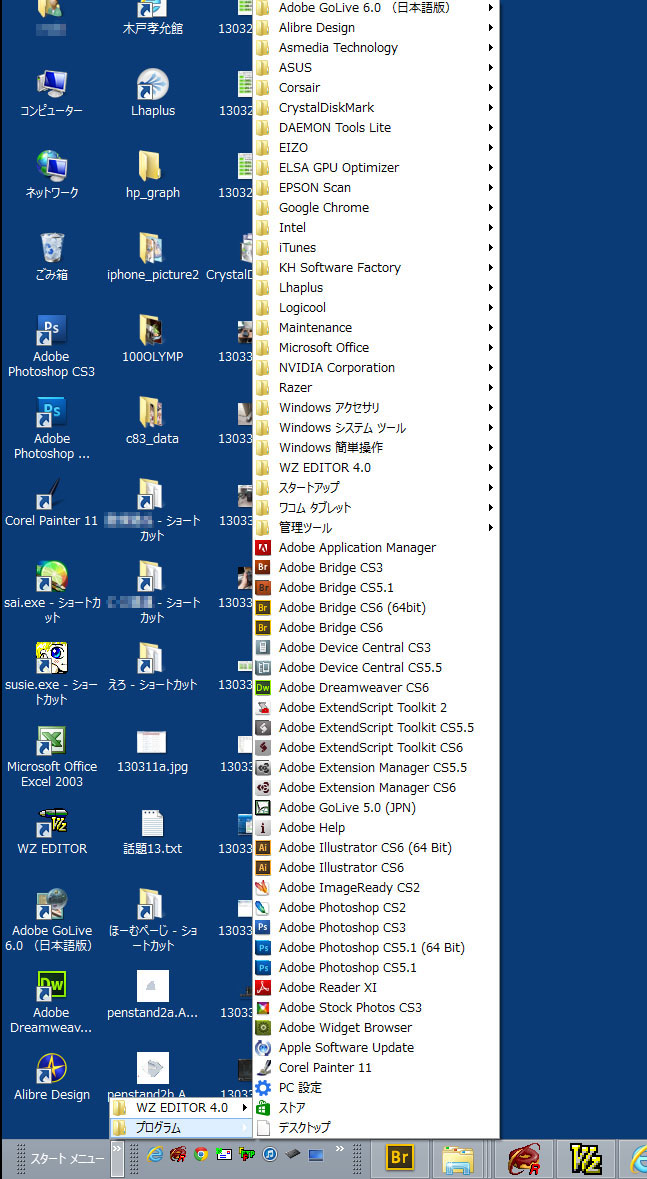Select the 130311a.jpg desktop file
The height and width of the screenshot is (1179, 647).
153,751
